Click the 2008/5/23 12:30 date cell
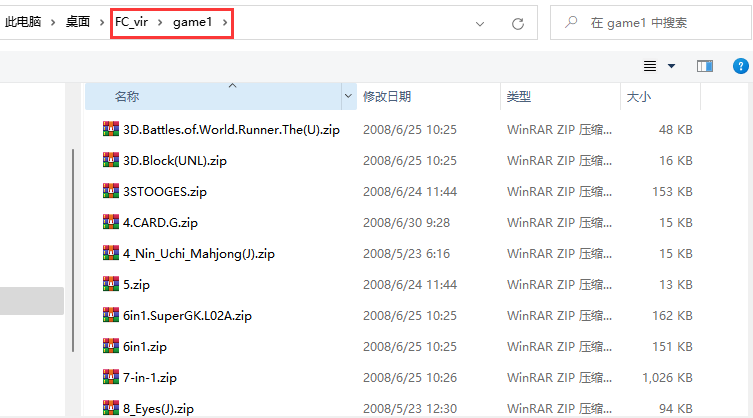The width and height of the screenshot is (753, 418). tap(410, 408)
